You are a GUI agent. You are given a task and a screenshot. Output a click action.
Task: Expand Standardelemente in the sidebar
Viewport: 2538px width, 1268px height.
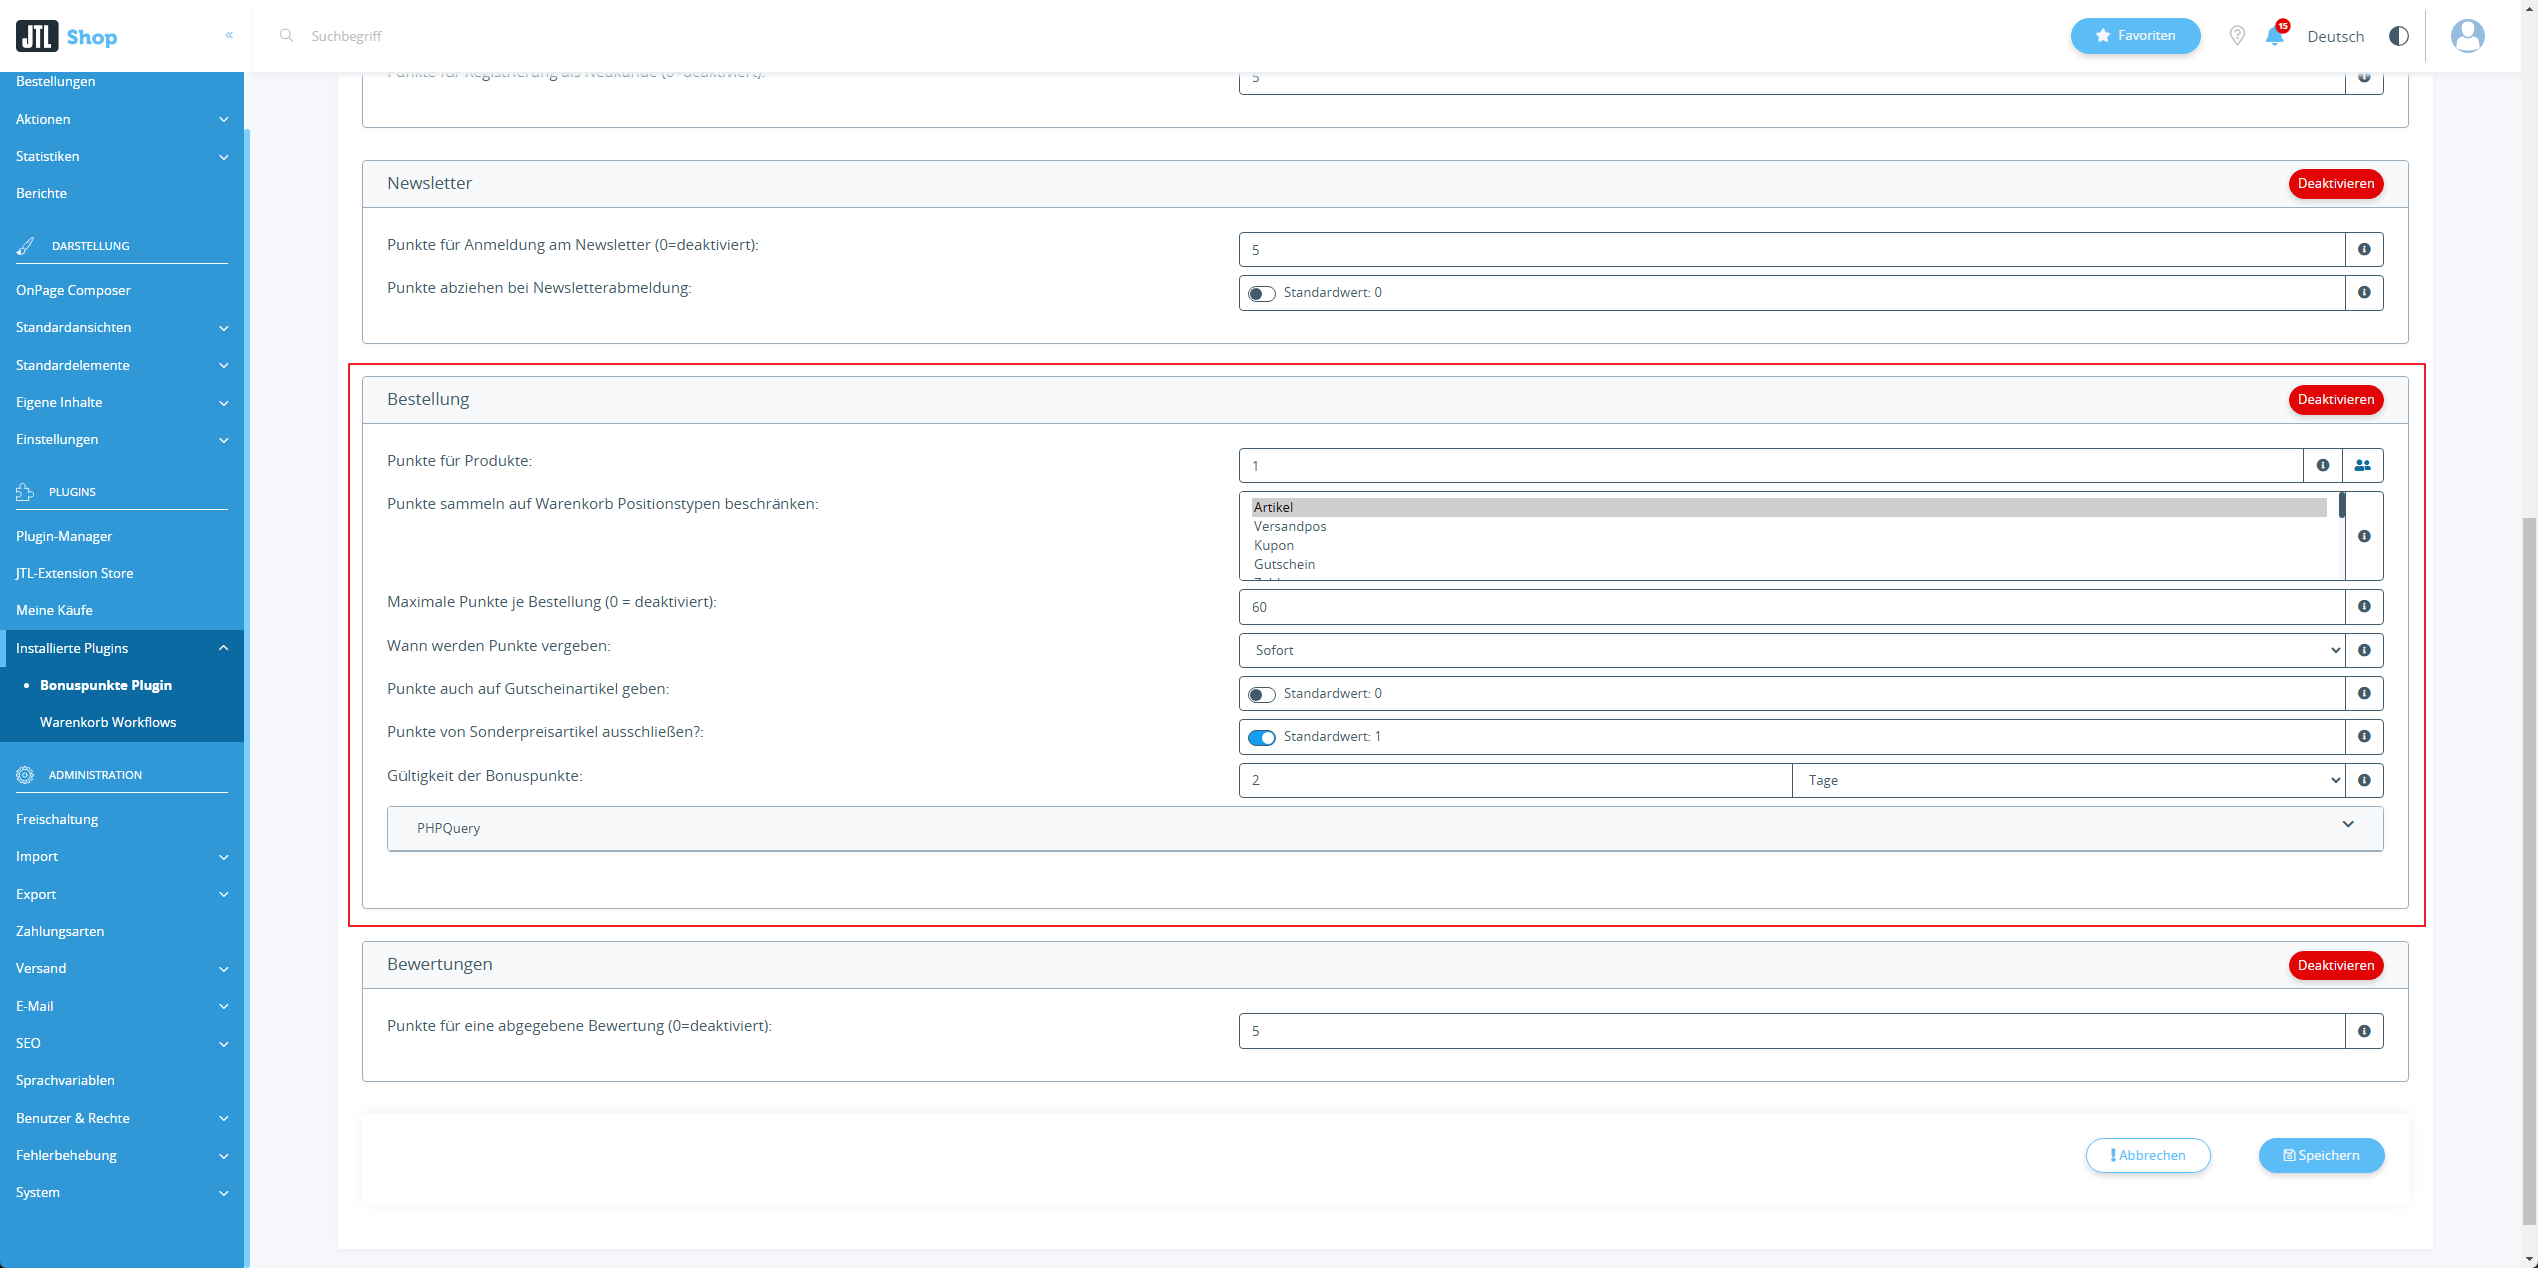click(122, 365)
